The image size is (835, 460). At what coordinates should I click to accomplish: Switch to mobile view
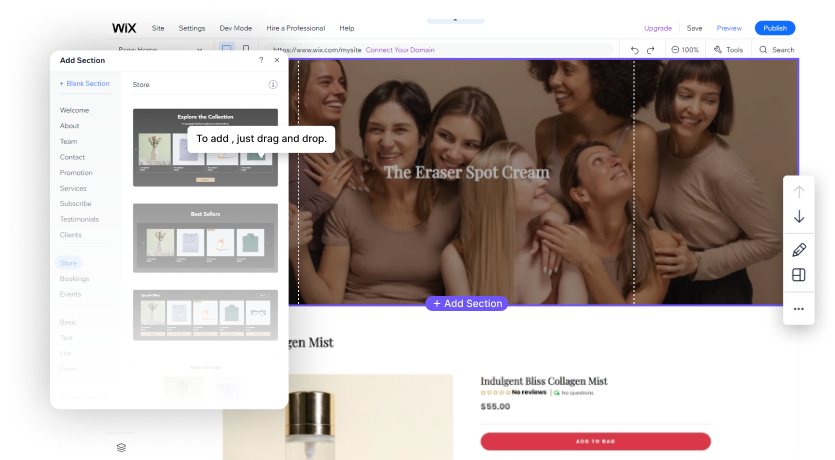coord(246,49)
